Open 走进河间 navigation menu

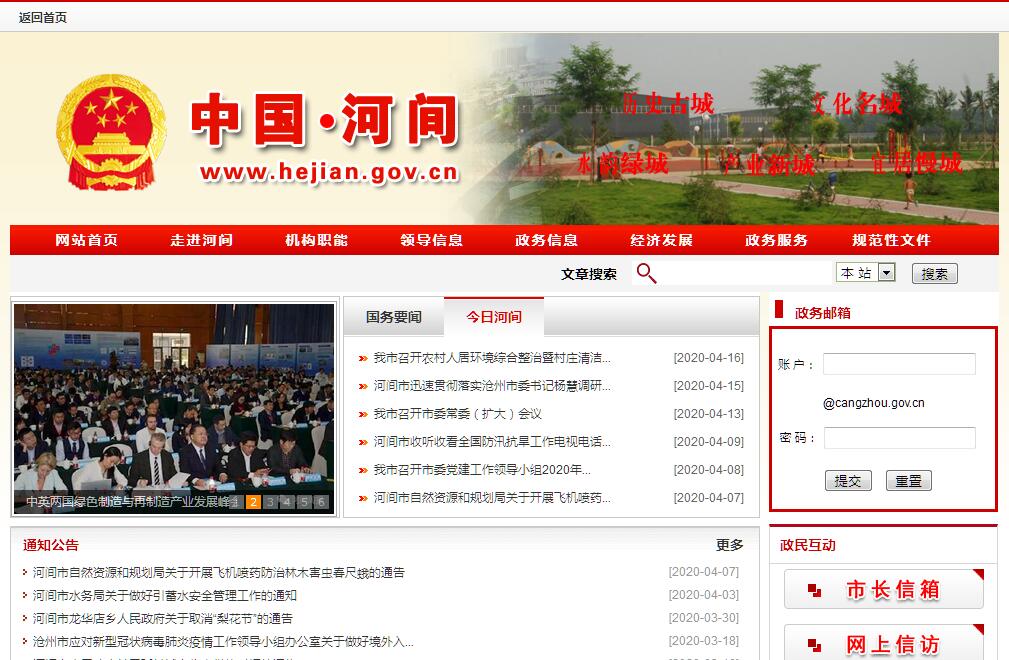pyautogui.click(x=201, y=240)
